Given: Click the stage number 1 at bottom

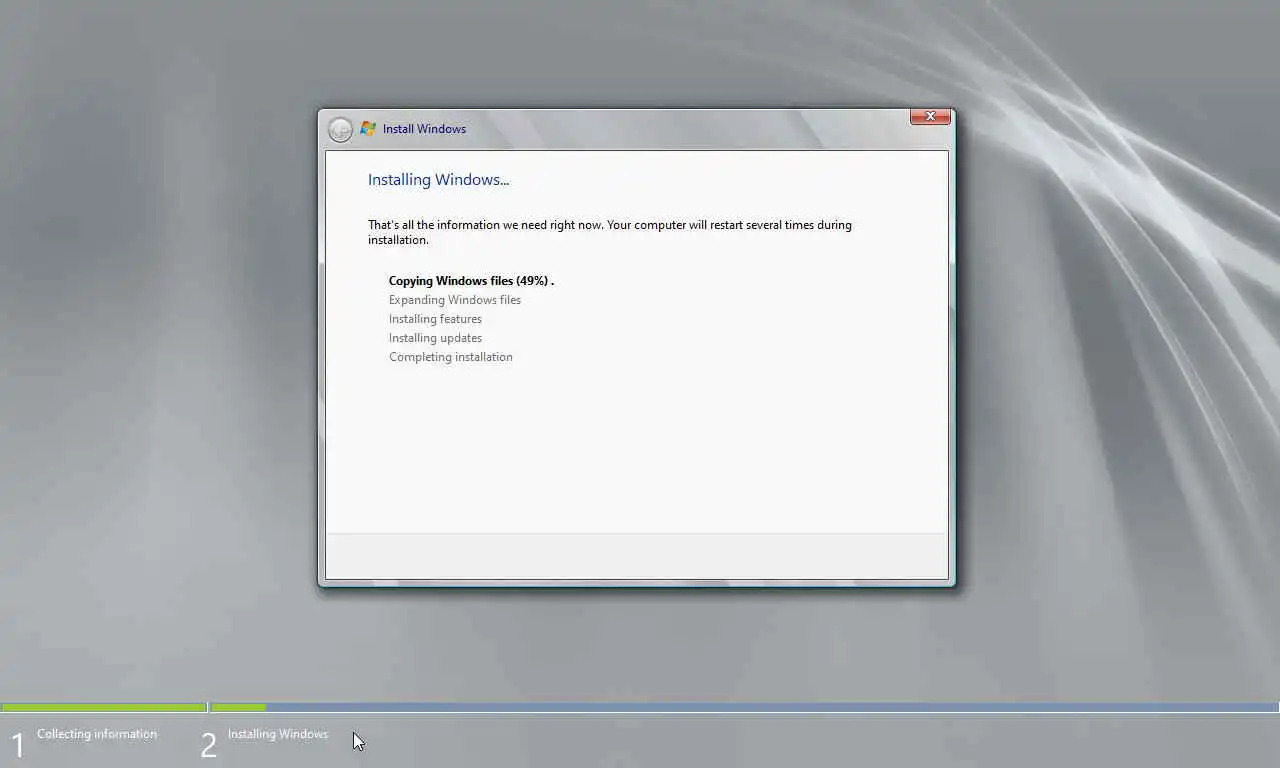Looking at the screenshot, I should [18, 745].
